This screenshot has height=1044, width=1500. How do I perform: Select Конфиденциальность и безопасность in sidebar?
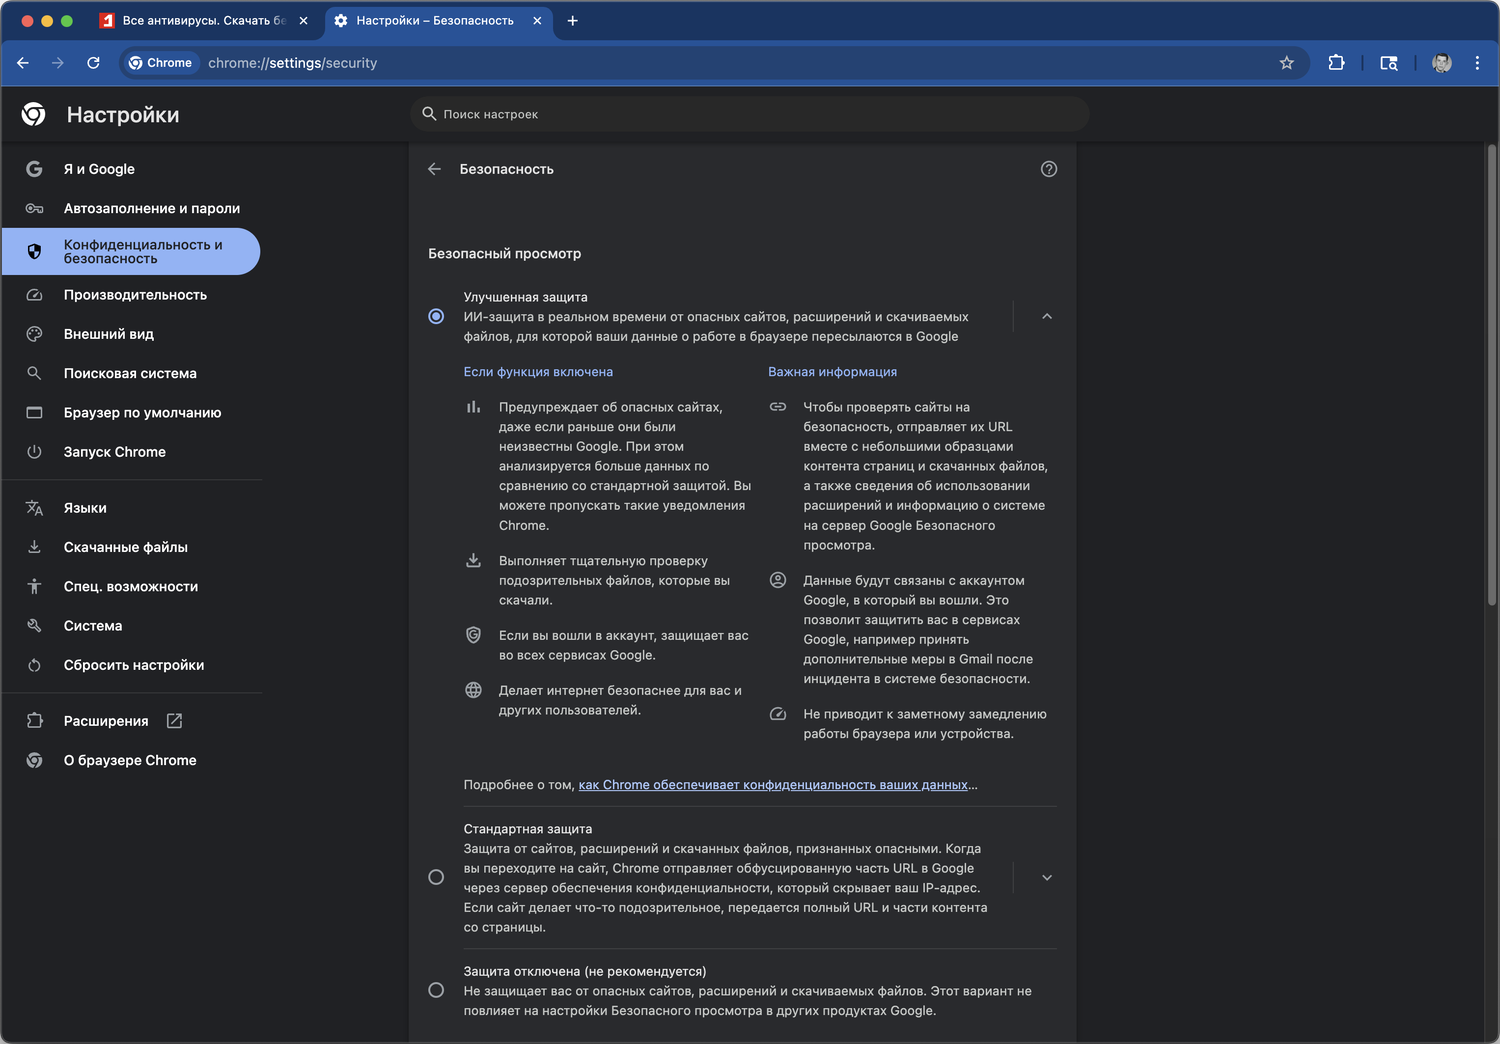pyautogui.click(x=131, y=252)
